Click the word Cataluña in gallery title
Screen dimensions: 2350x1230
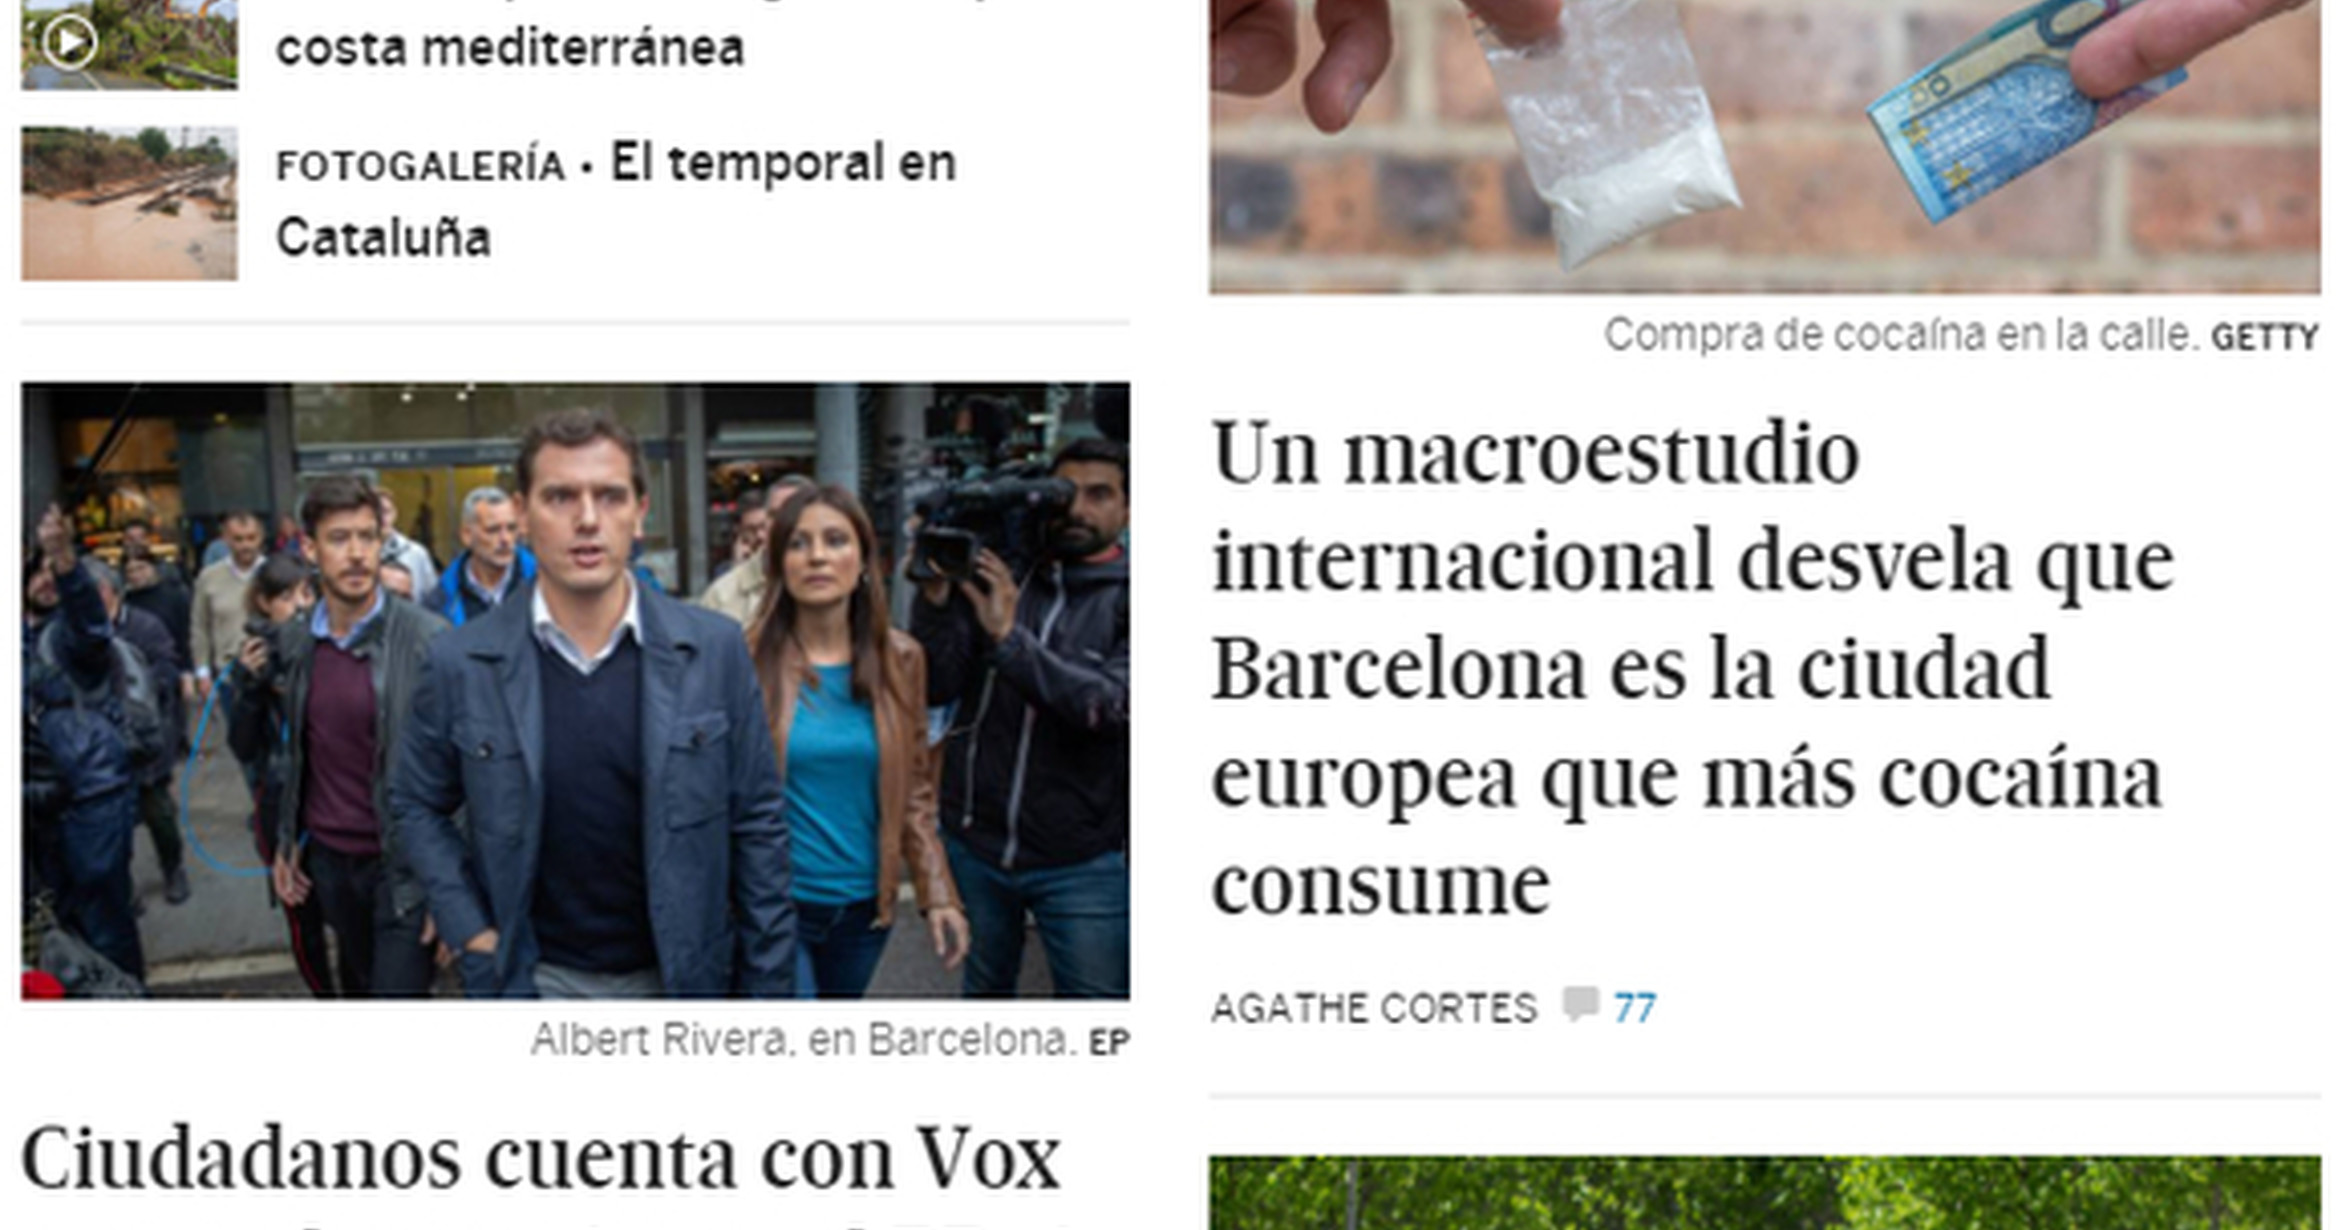pos(383,238)
